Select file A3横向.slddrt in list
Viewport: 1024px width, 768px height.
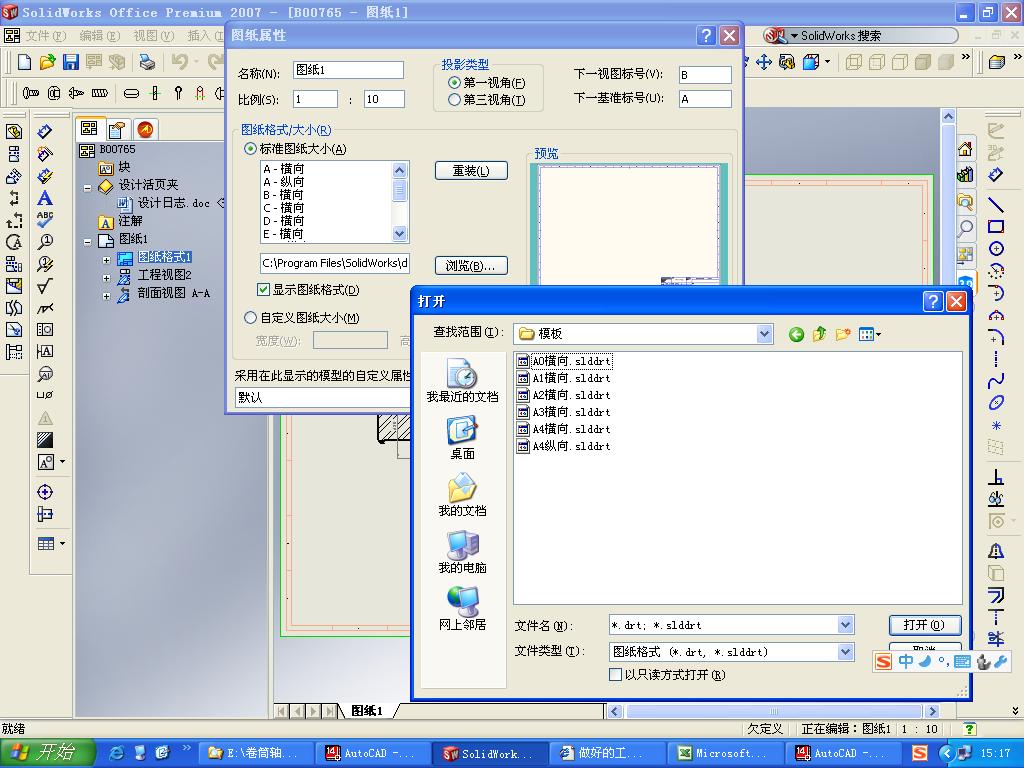(x=564, y=412)
